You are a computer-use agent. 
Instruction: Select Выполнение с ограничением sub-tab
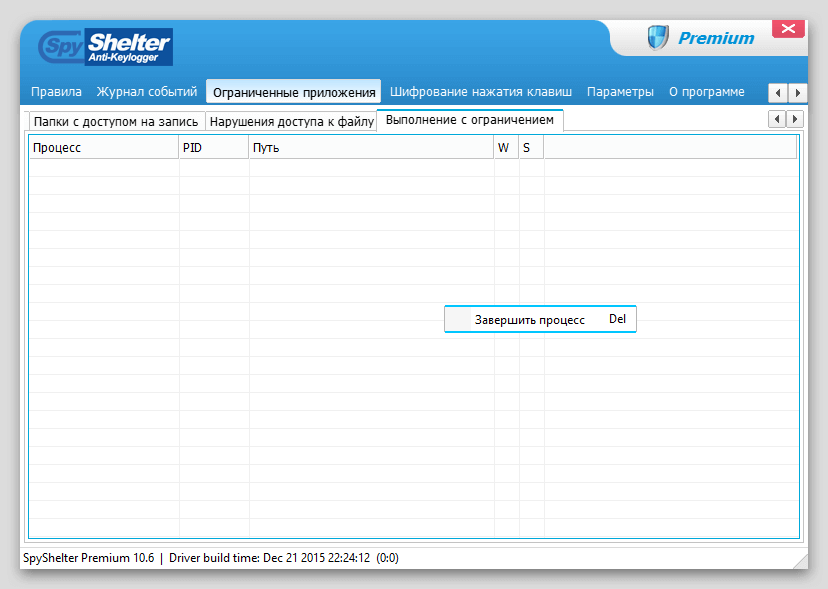469,120
